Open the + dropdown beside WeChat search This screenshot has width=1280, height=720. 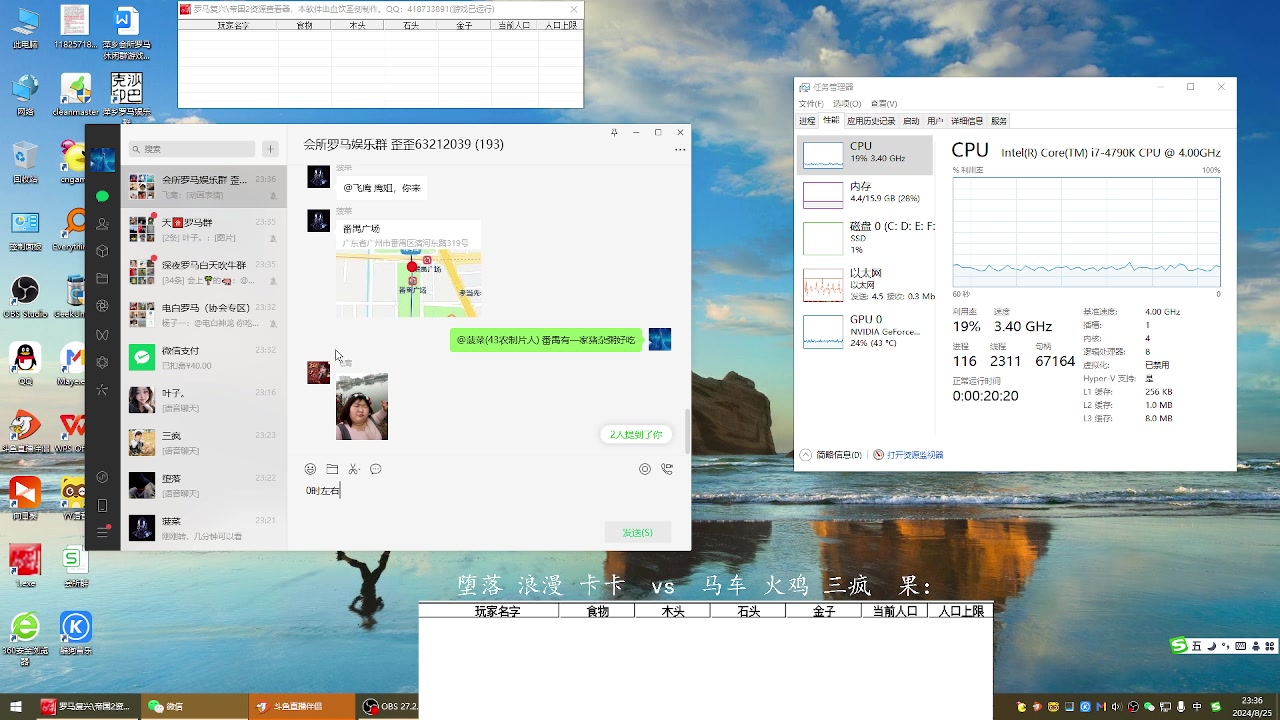point(270,148)
